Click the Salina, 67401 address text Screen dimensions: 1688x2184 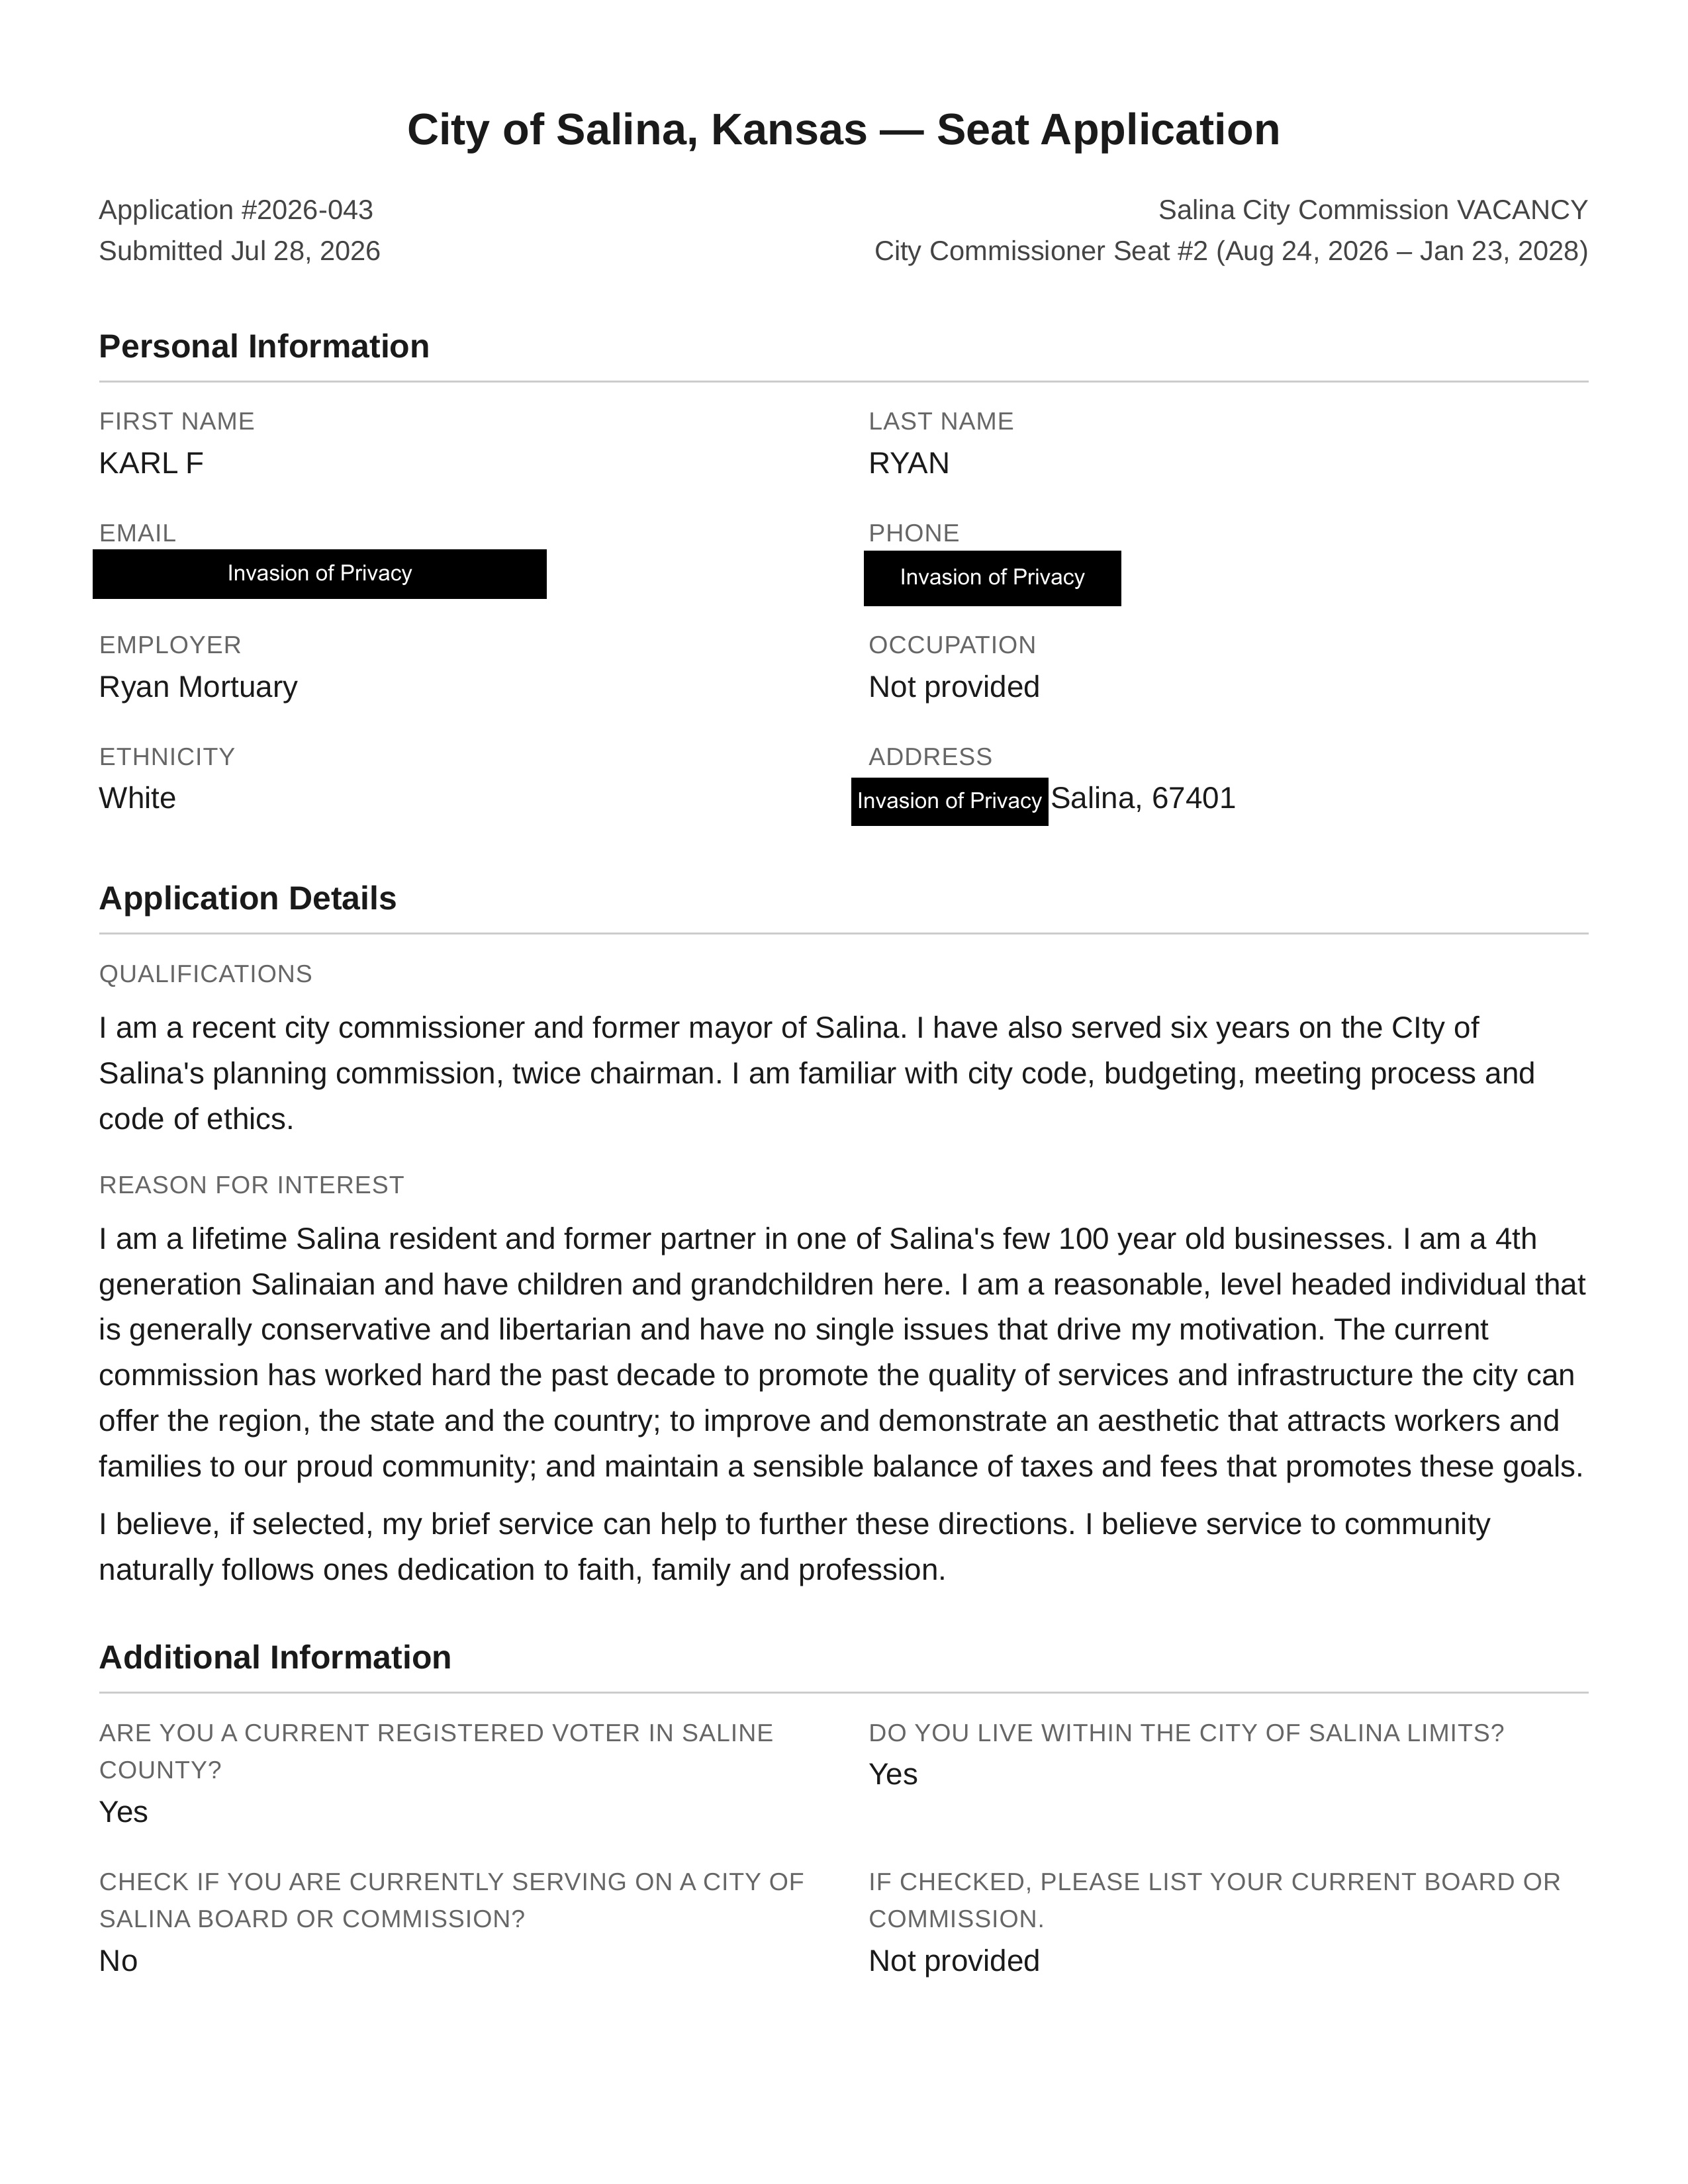[1143, 798]
